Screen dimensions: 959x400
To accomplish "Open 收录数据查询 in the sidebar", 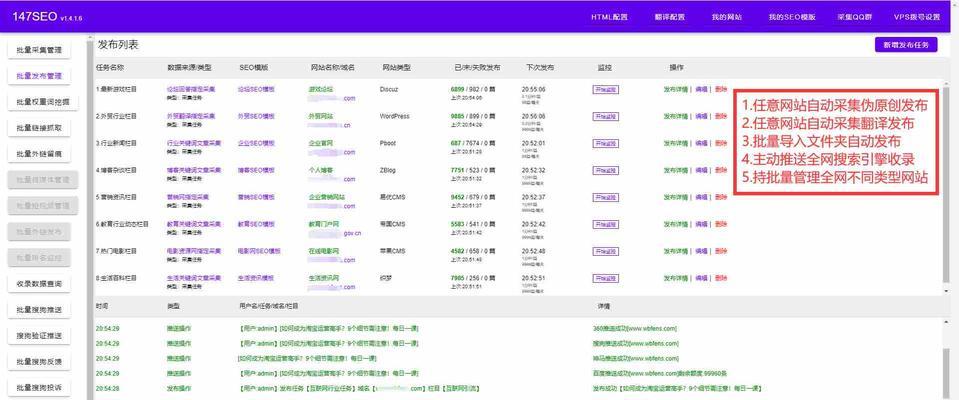I will click(39, 284).
